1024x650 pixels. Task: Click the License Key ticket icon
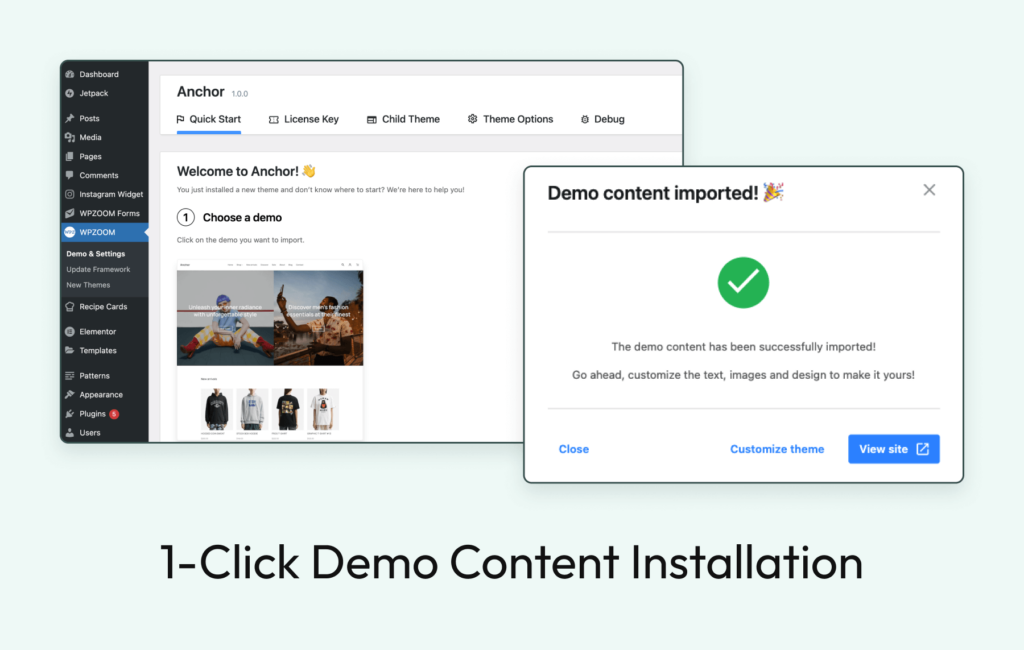pyautogui.click(x=274, y=120)
